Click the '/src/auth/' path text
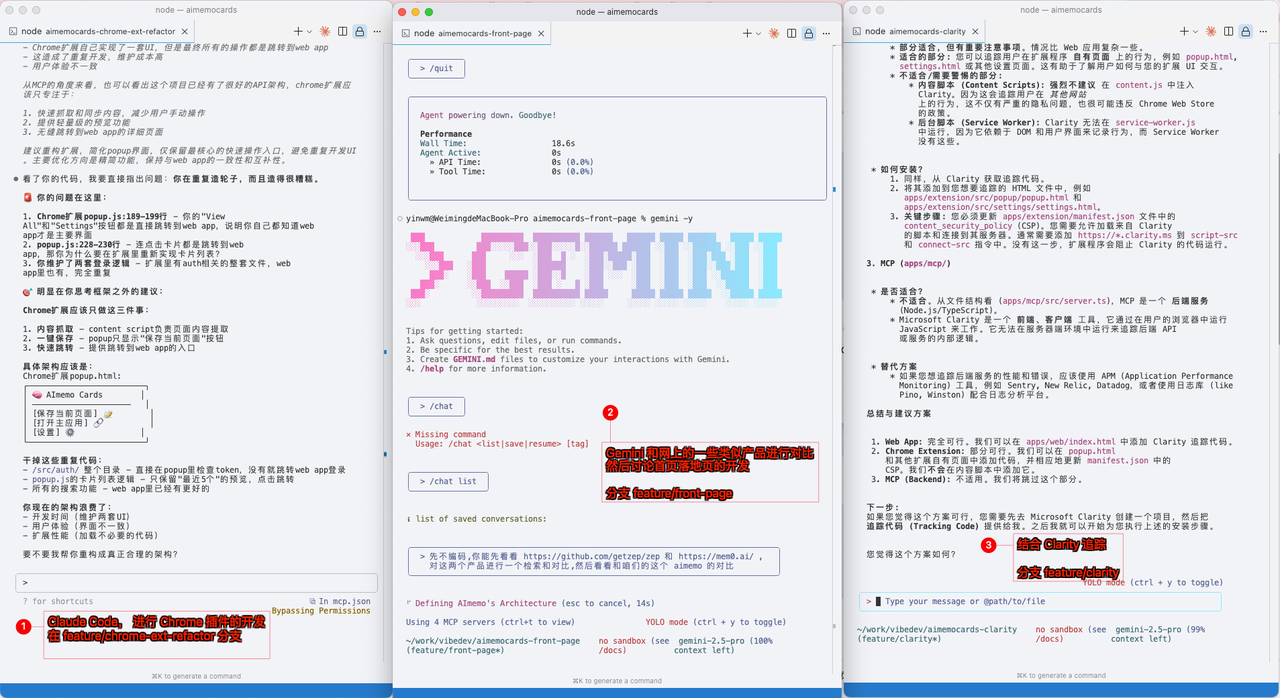The image size is (1280, 698). (56, 469)
